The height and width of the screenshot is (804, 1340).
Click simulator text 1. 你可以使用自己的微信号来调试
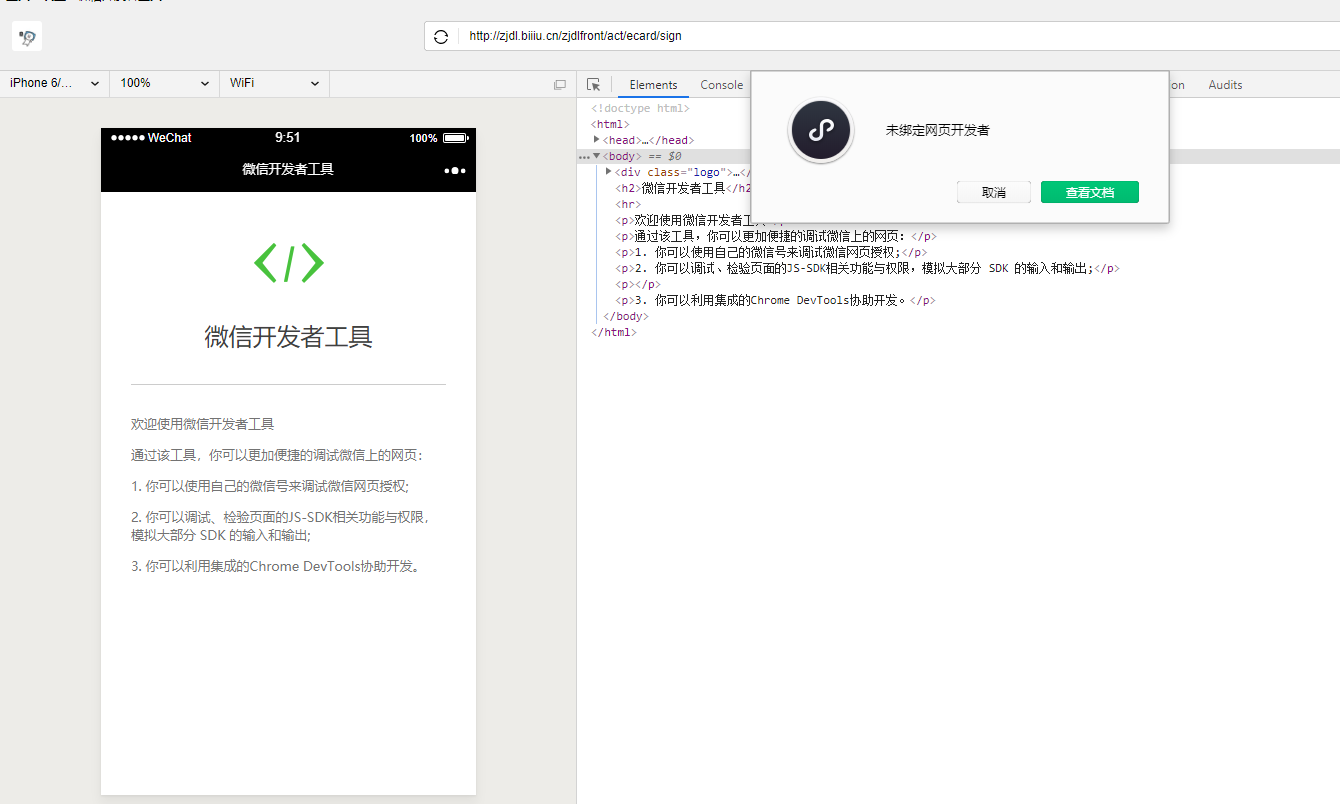pyautogui.click(x=270, y=486)
